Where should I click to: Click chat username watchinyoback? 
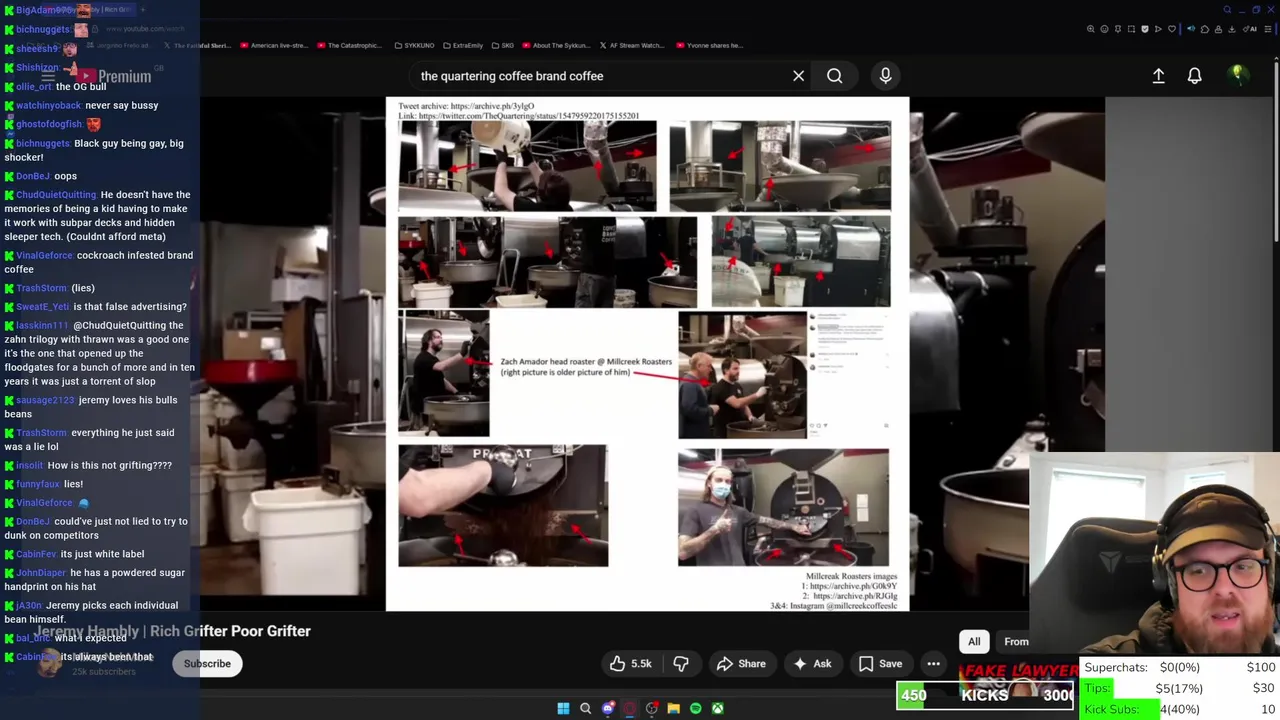click(x=48, y=105)
